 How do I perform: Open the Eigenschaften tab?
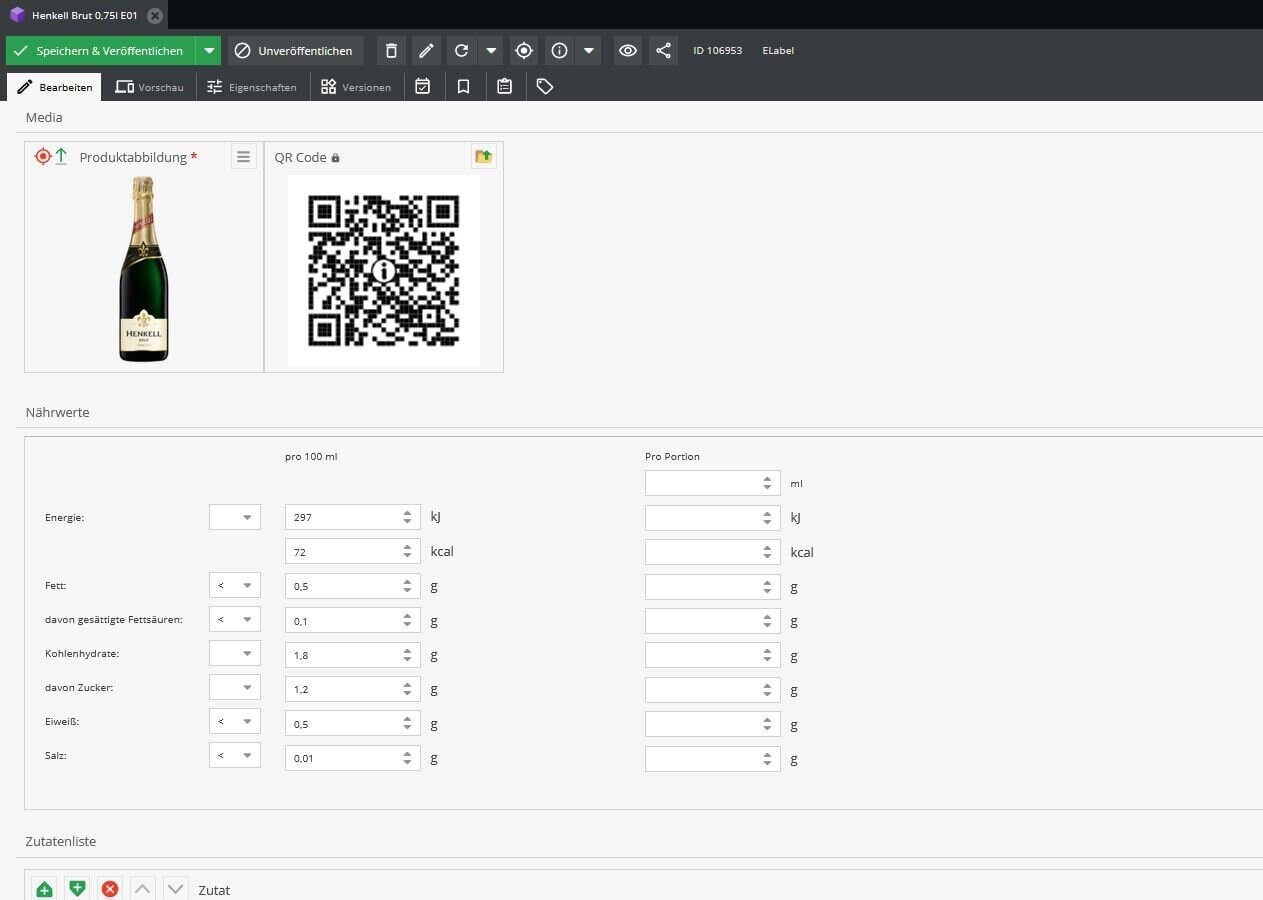click(x=252, y=87)
